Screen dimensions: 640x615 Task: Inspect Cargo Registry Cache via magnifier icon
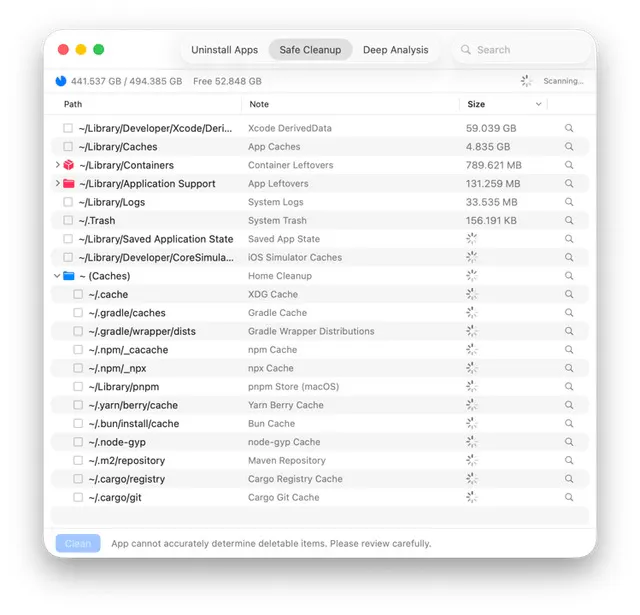(x=569, y=479)
